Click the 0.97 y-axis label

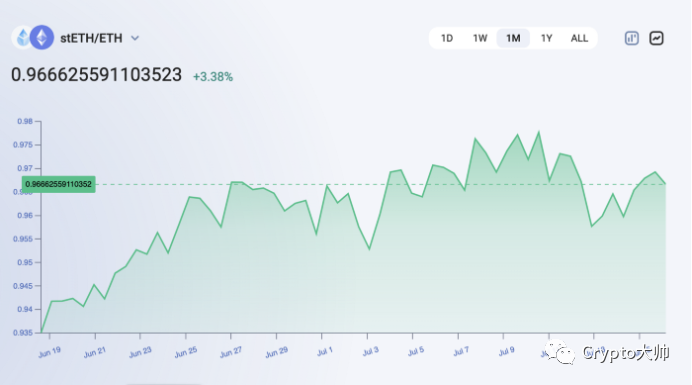pyautogui.click(x=25, y=168)
